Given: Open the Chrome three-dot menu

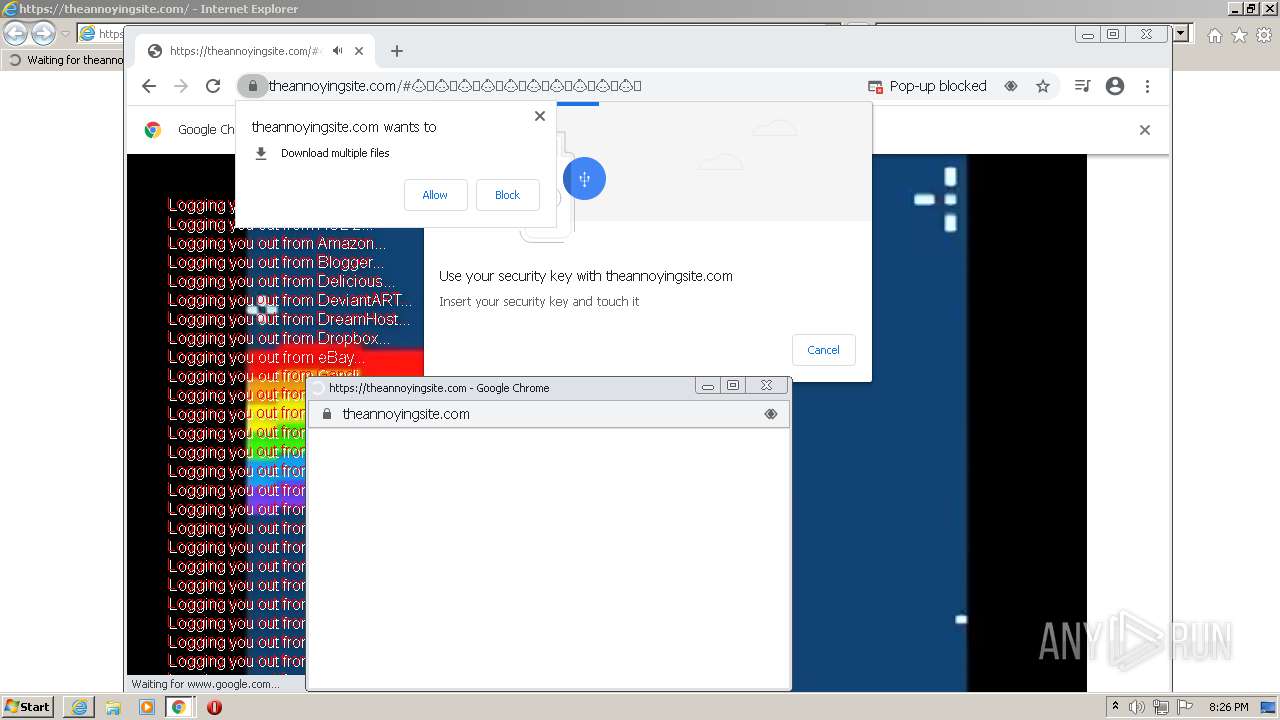Looking at the screenshot, I should 1147,86.
